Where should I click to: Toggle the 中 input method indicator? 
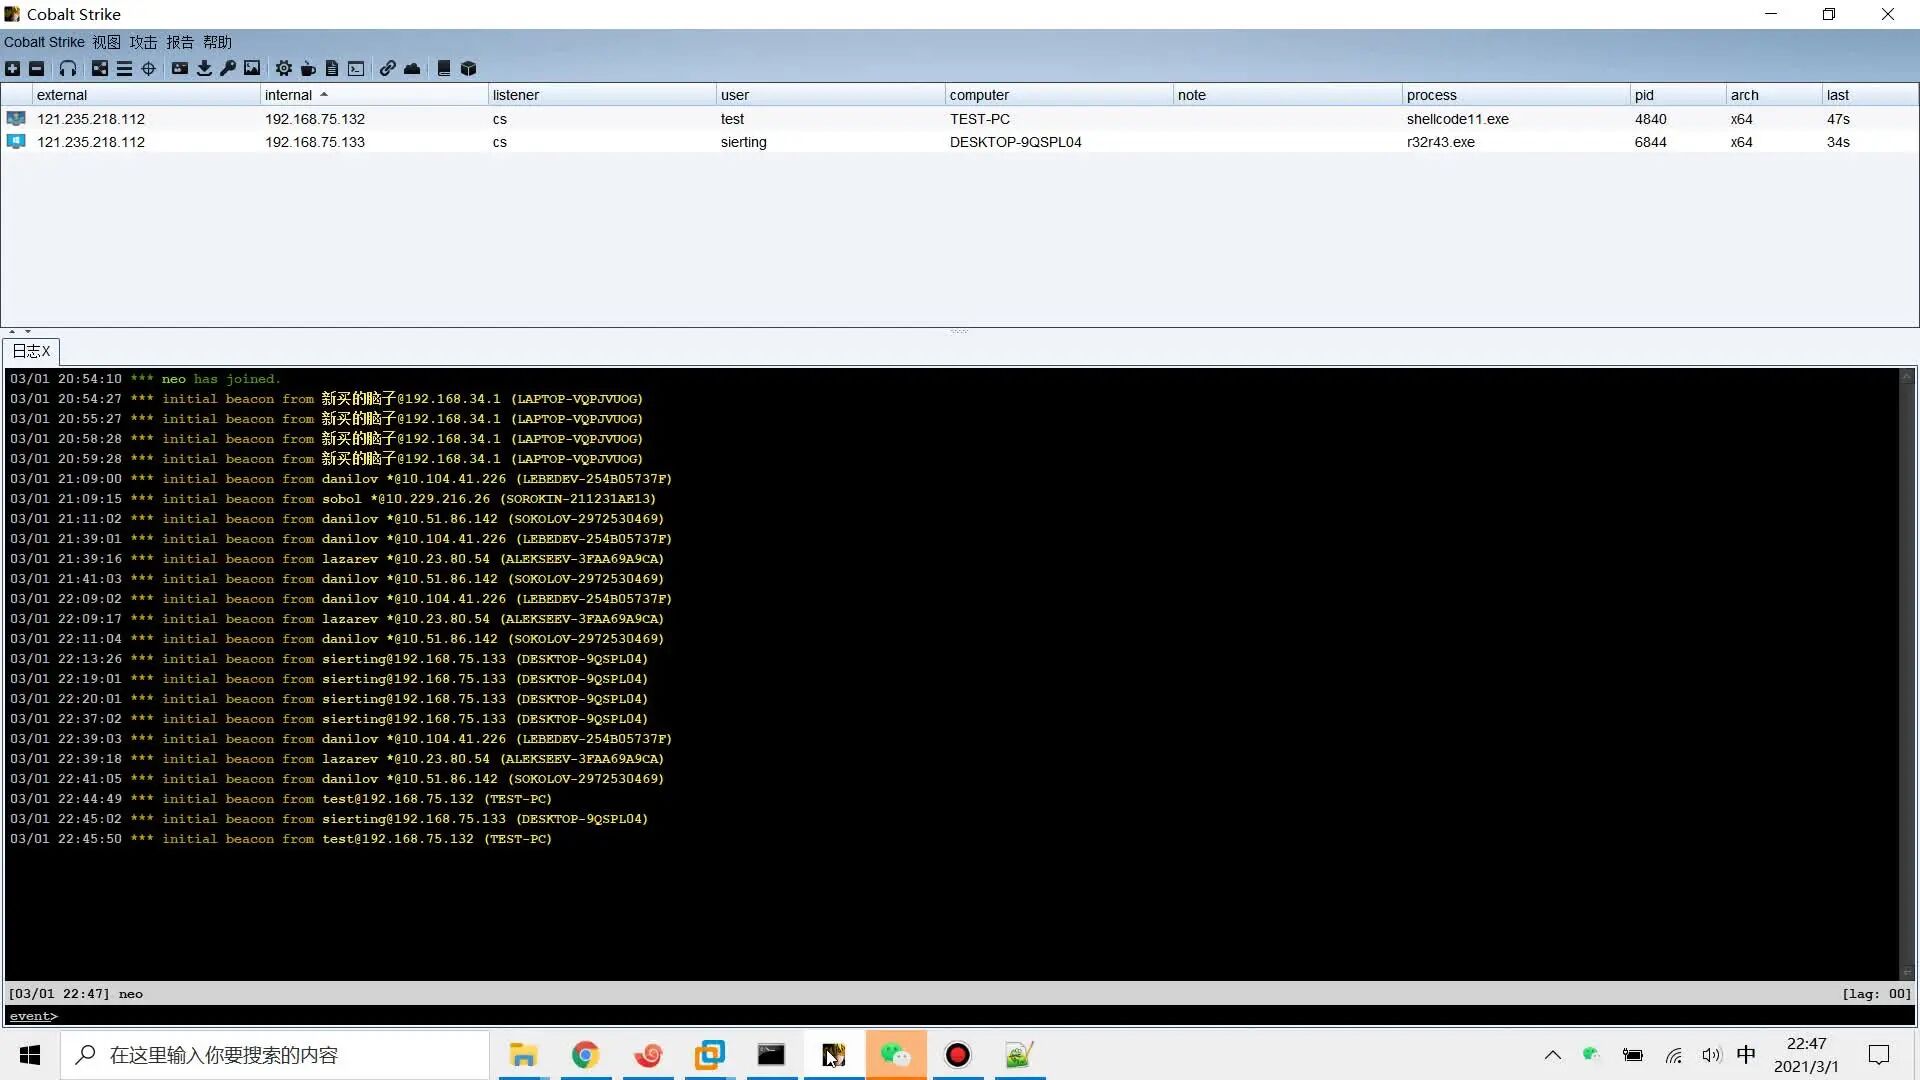coord(1746,1055)
